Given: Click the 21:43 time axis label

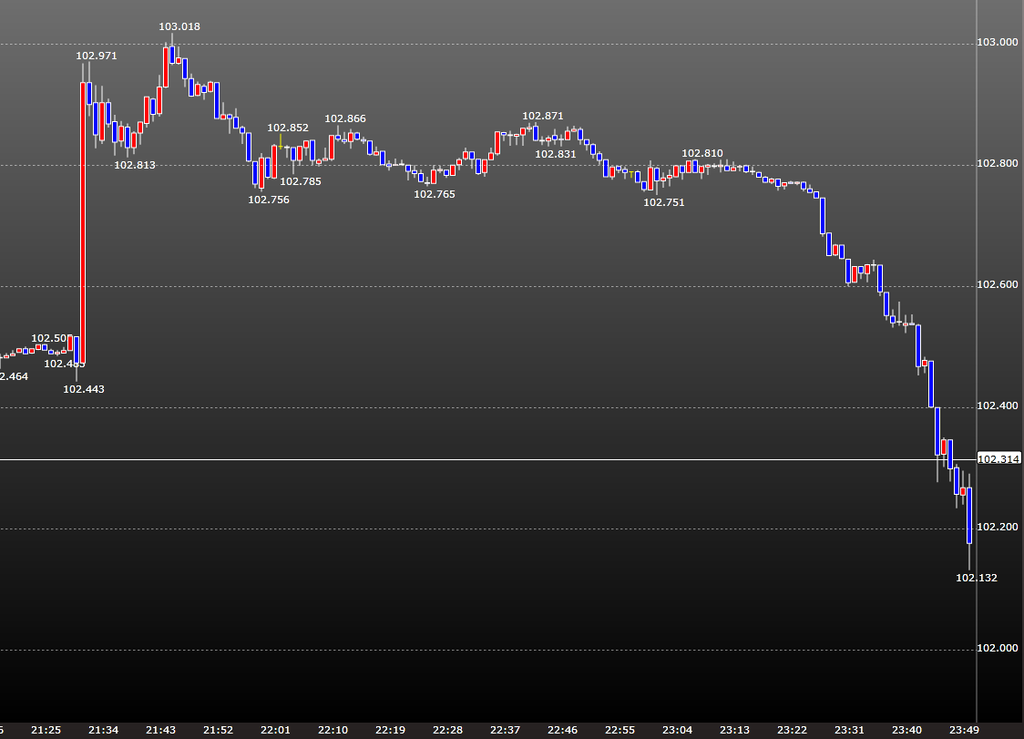Looking at the screenshot, I should point(161,731).
